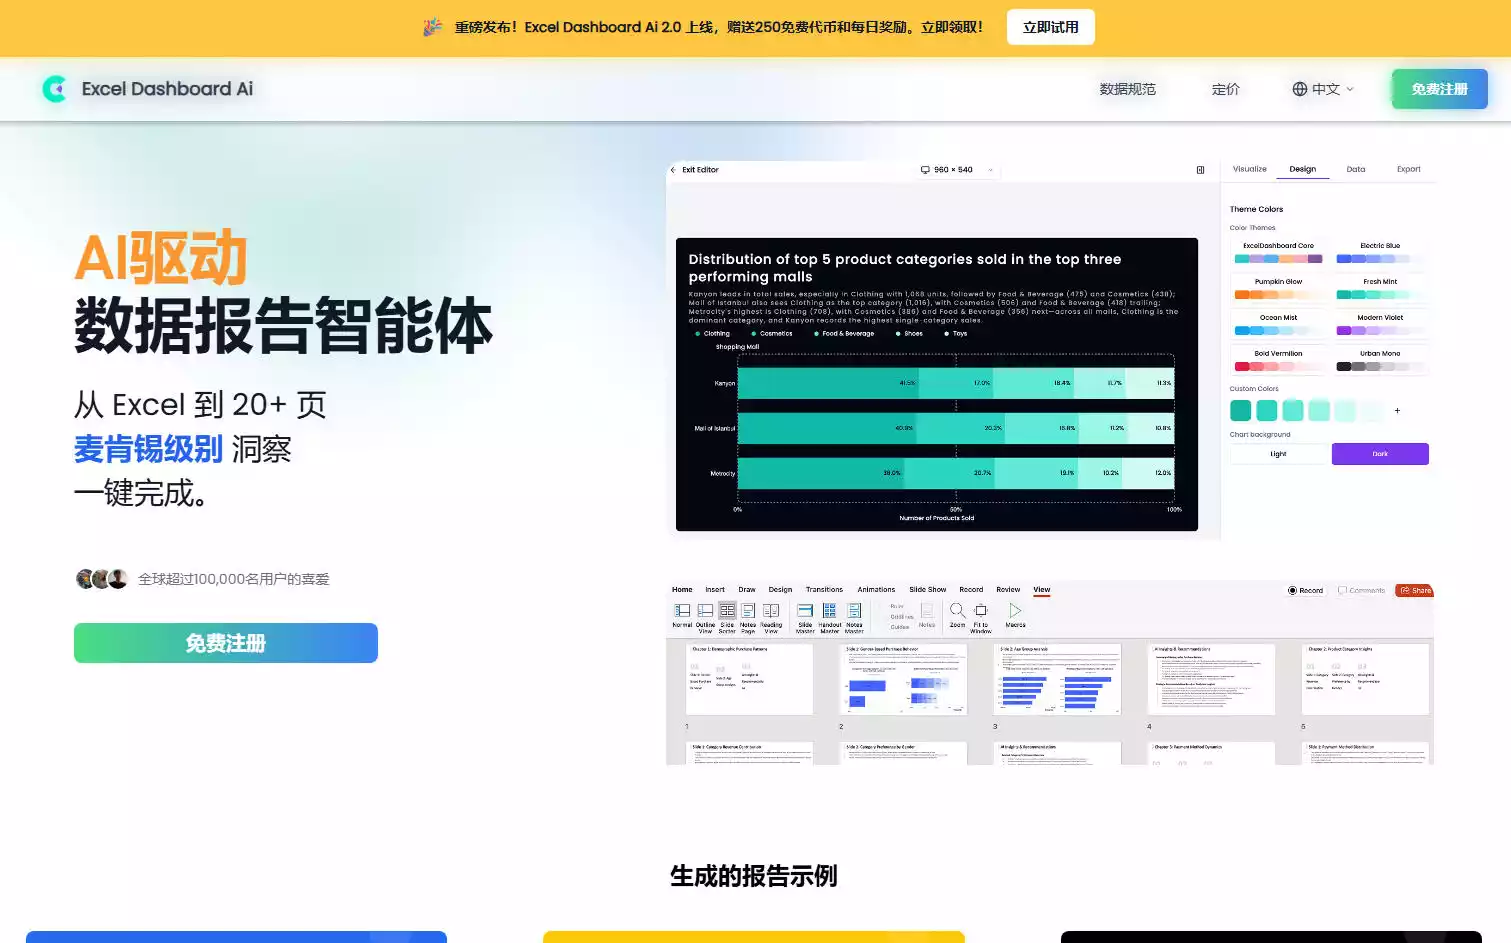This screenshot has width=1511, height=943.
Task: Open the View ribbon tab
Action: [x=1042, y=590]
